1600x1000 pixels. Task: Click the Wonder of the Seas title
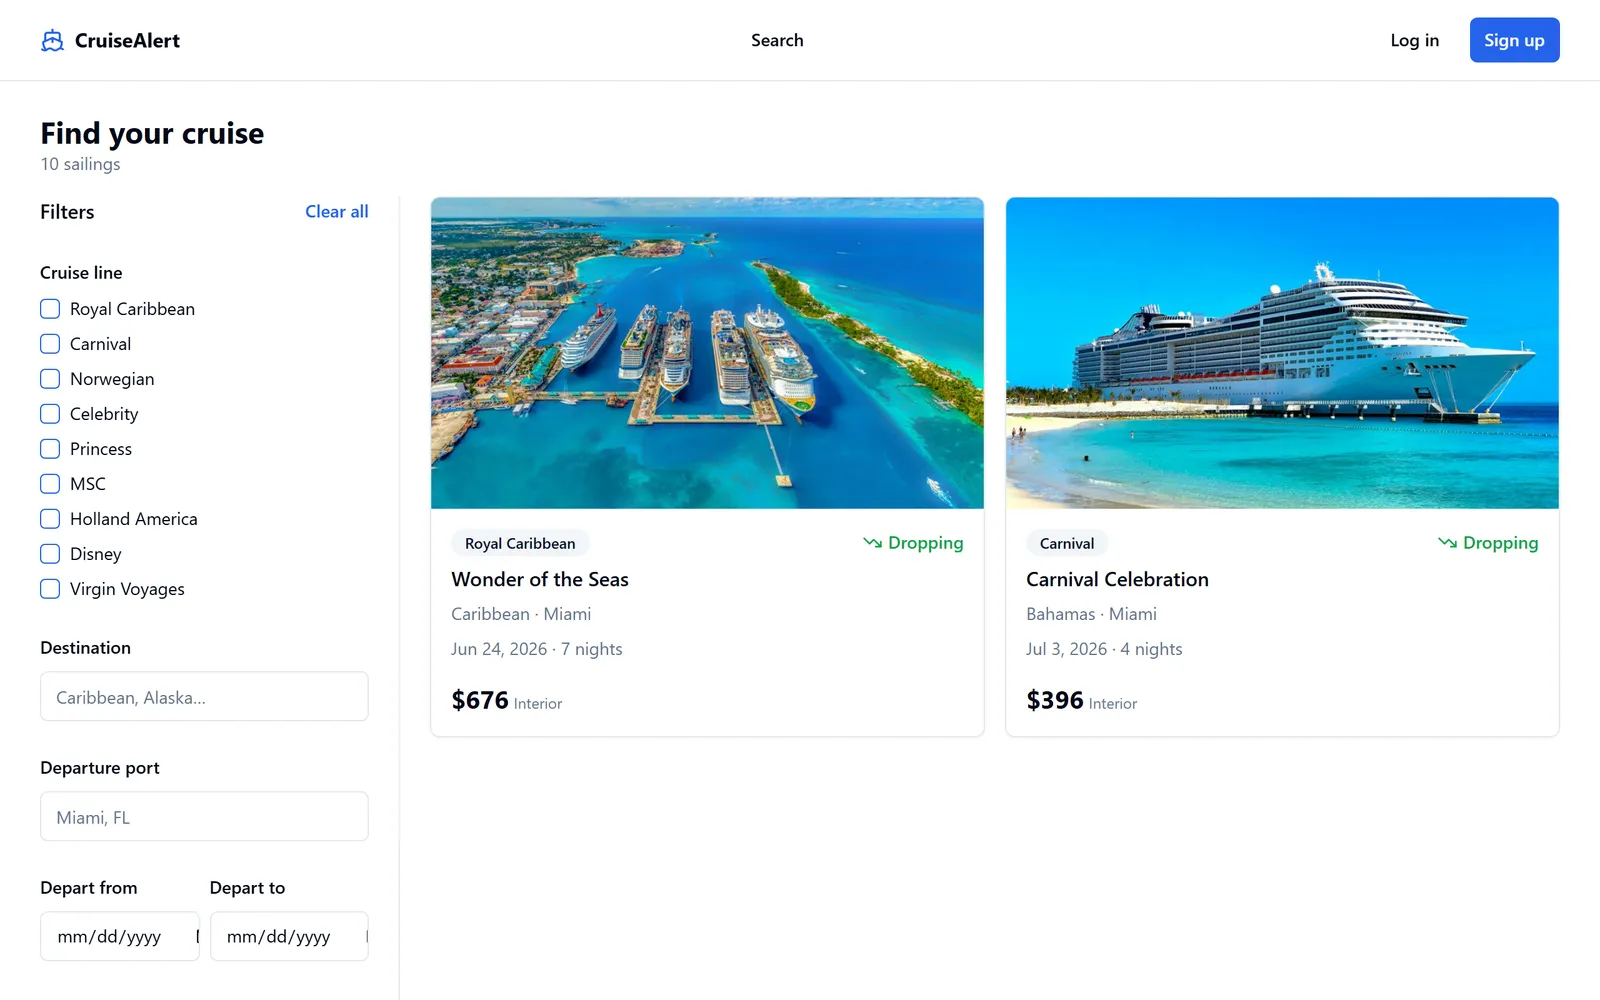[x=540, y=579]
